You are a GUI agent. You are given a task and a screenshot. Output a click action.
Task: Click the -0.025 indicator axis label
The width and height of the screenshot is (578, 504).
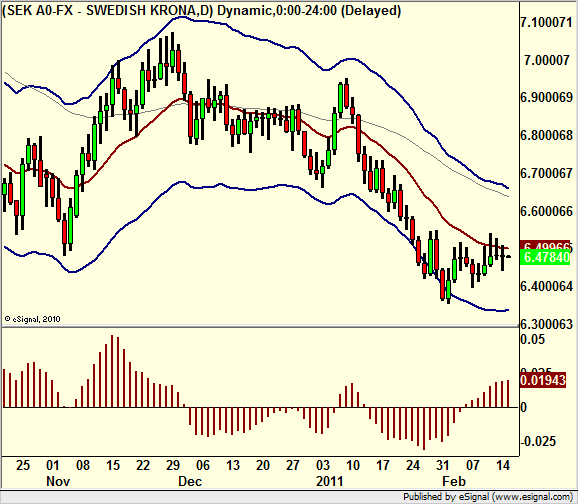pos(538,441)
